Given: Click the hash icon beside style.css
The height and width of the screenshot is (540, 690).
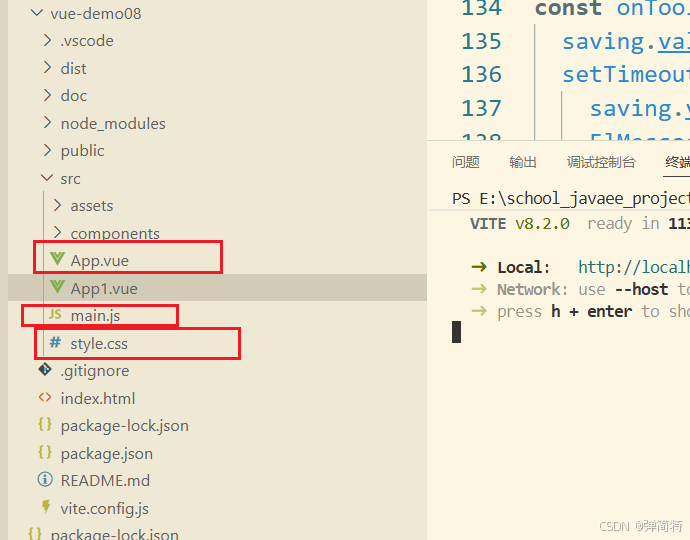Looking at the screenshot, I should point(55,342).
